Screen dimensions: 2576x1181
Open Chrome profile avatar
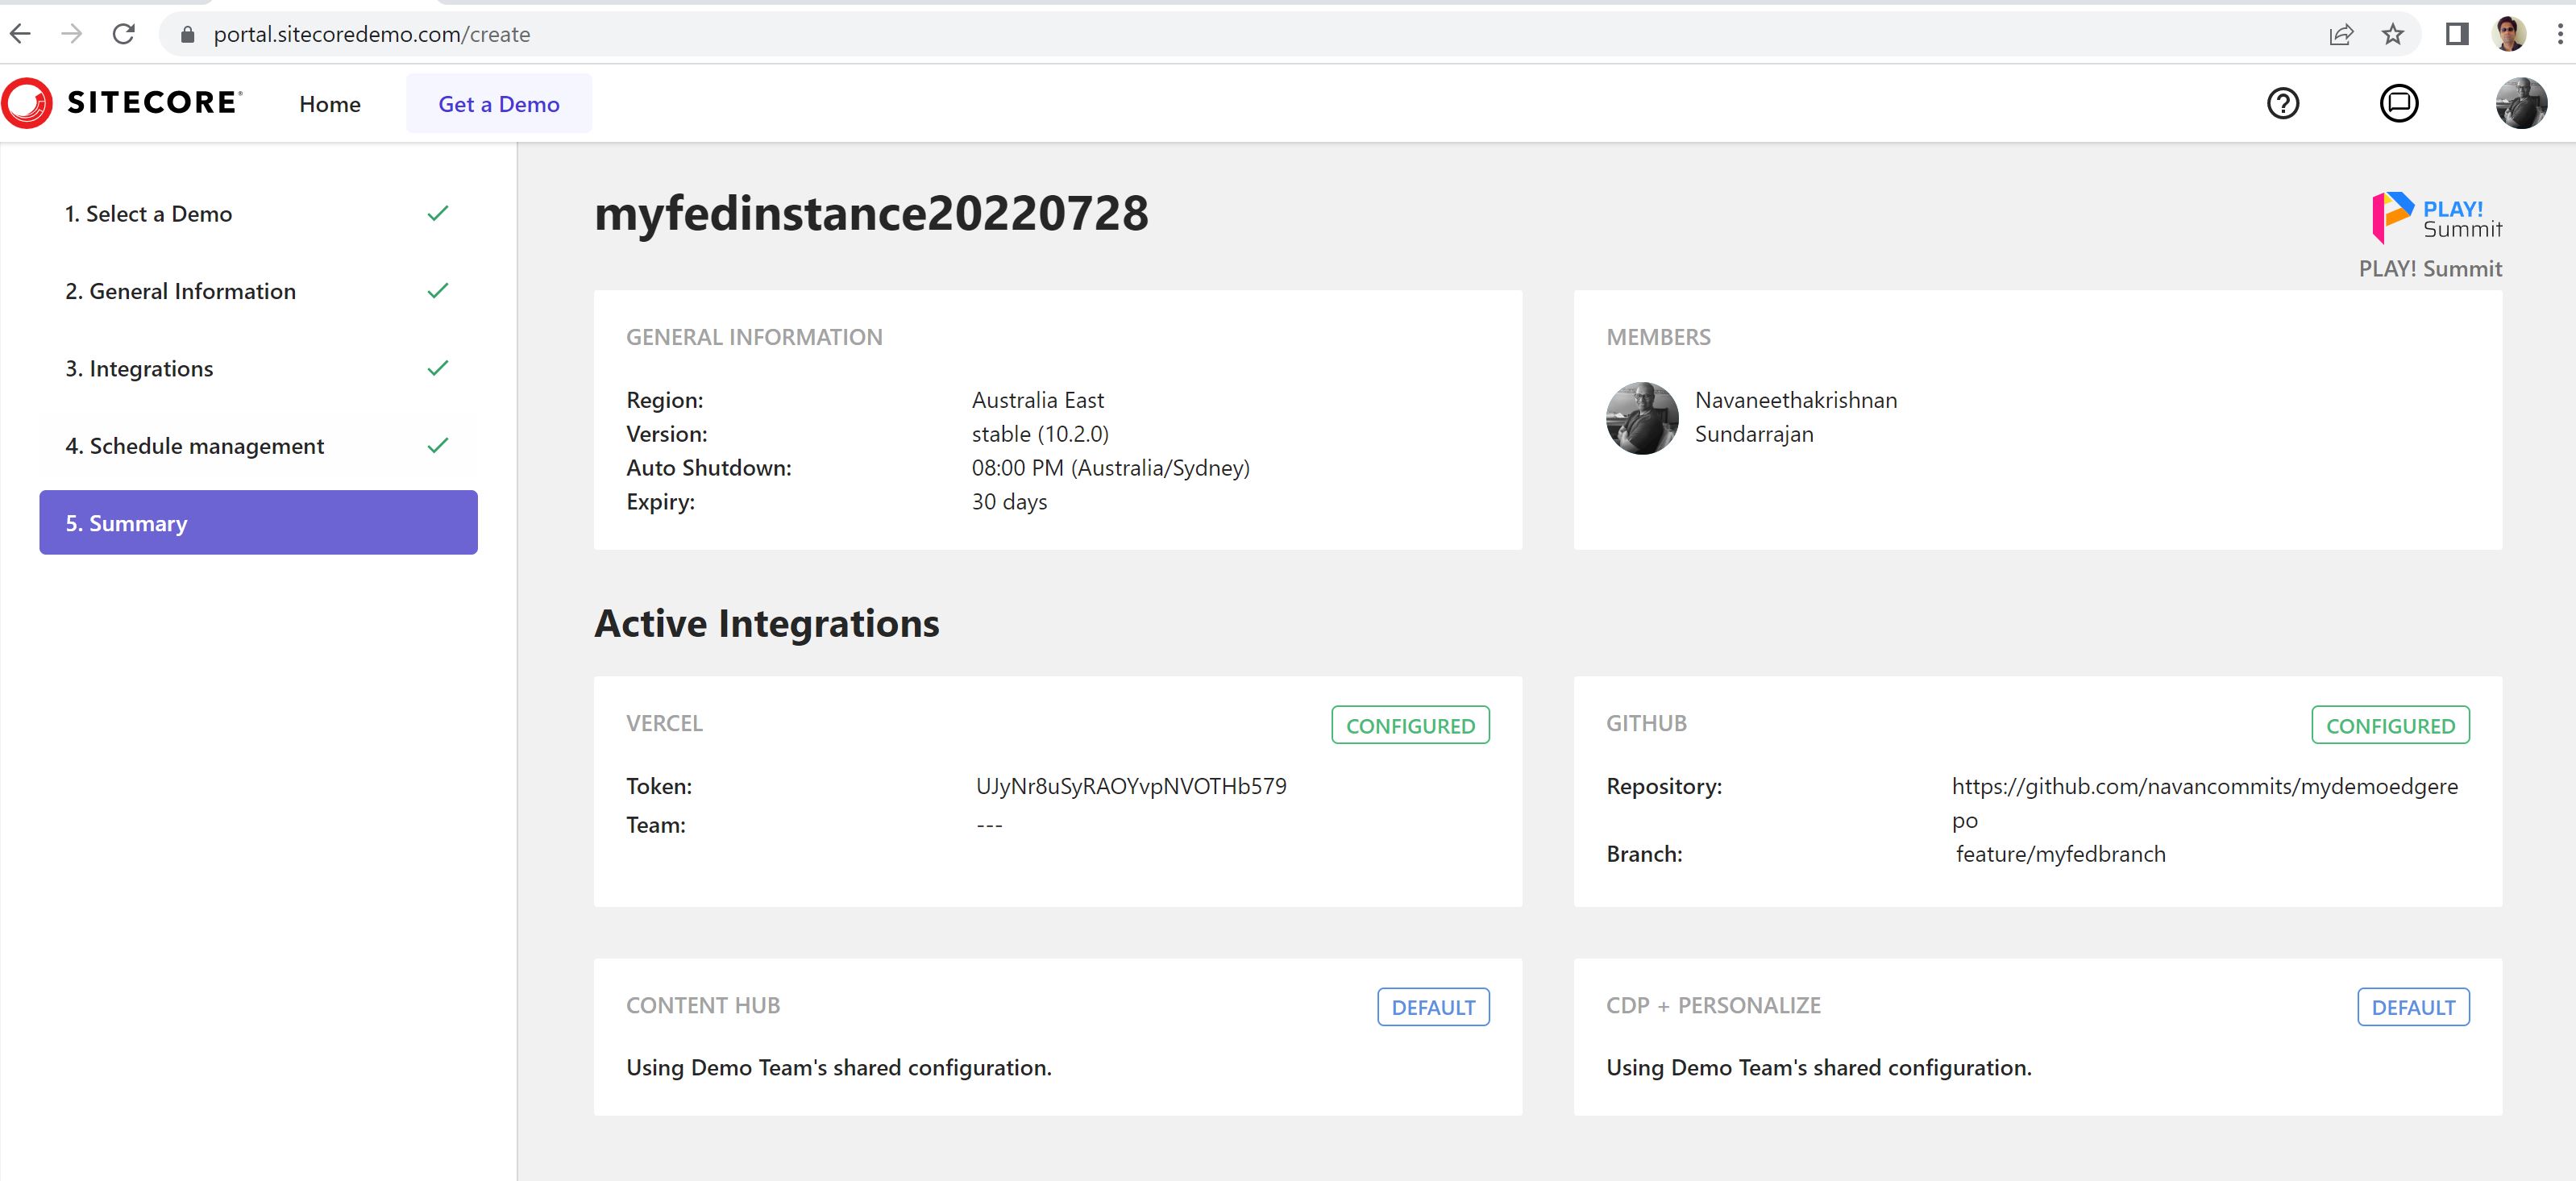point(2510,34)
